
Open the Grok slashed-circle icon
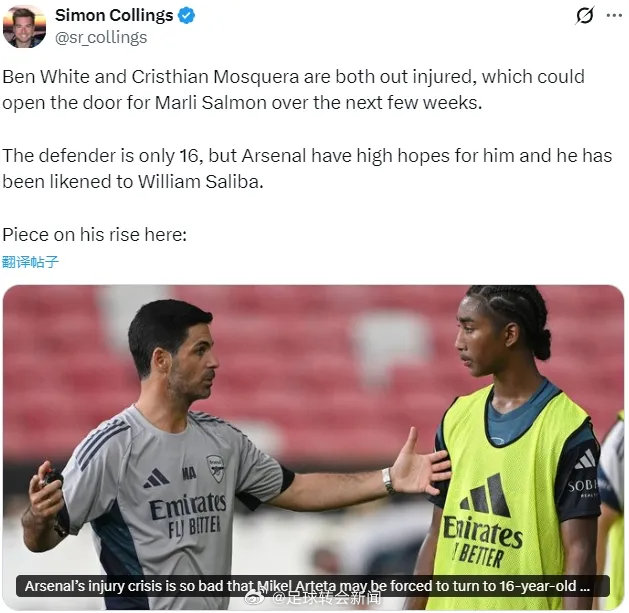tap(584, 16)
